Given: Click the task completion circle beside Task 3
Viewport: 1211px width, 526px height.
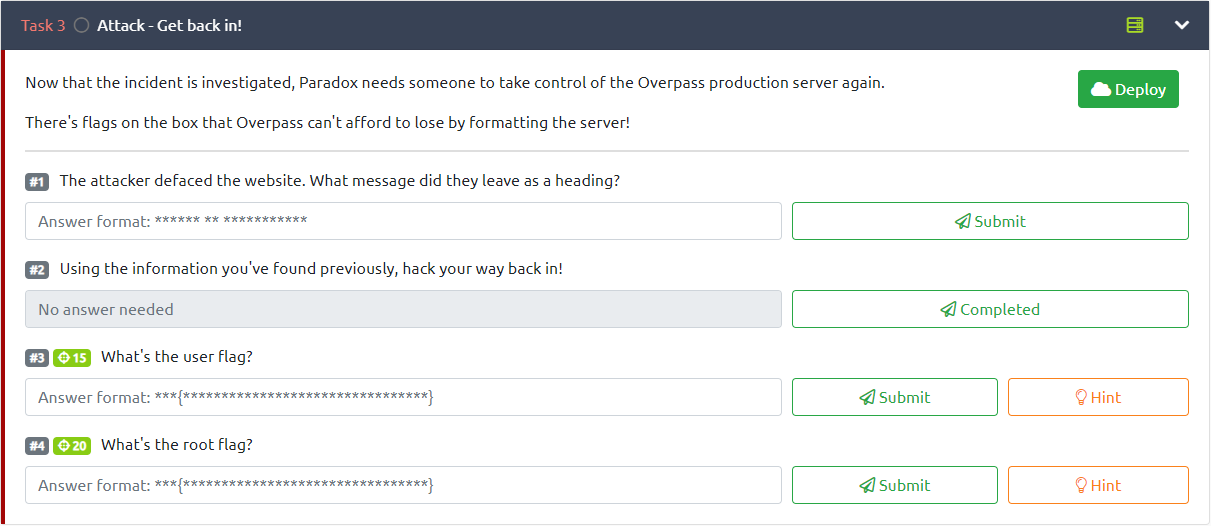Looking at the screenshot, I should [x=81, y=25].
